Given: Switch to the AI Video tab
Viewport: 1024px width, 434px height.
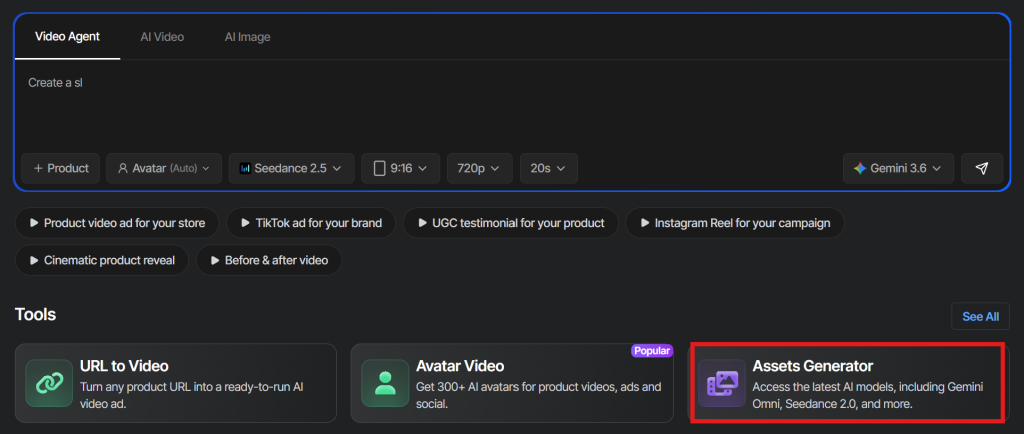Looking at the screenshot, I should click(x=162, y=37).
